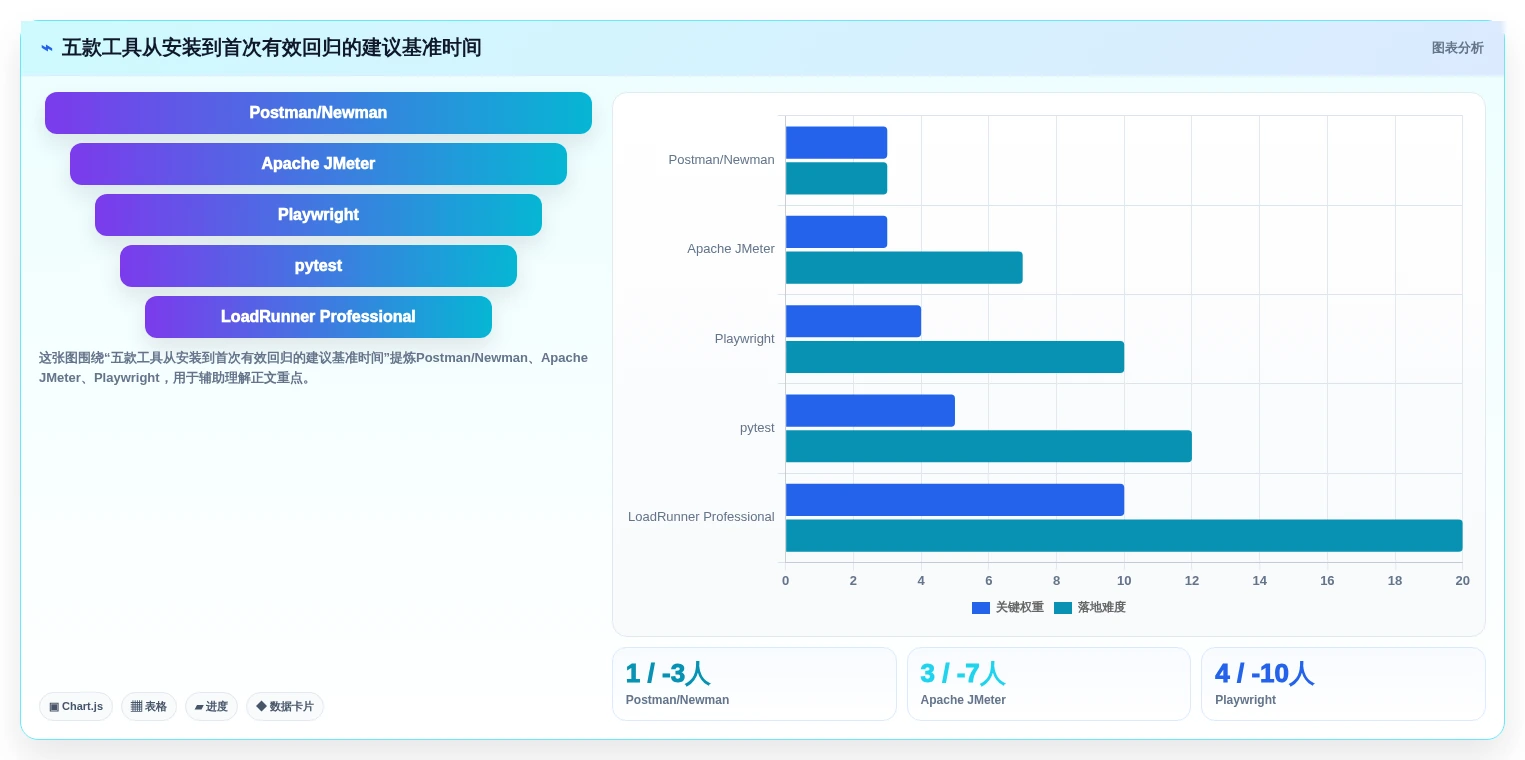Click the 数据卡片 tag chip
Screen dimensions: 1525x760
[285, 706]
